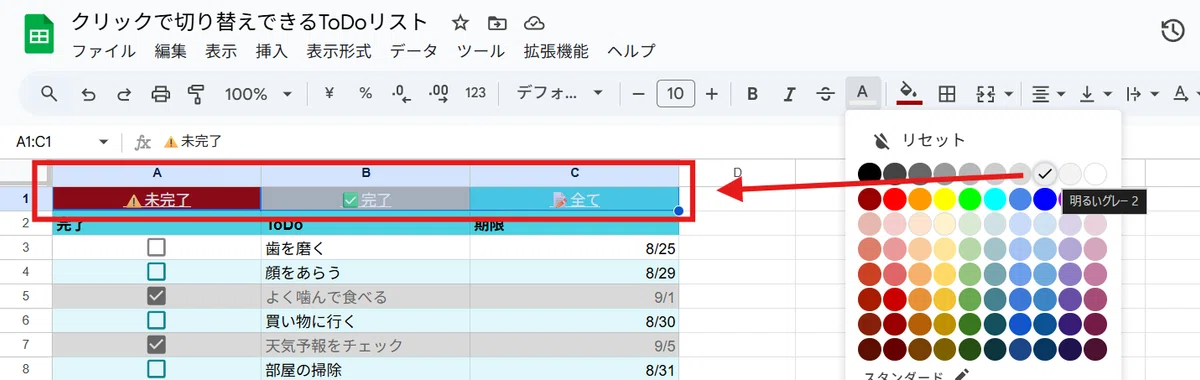Open the text rotation dropdown
1200x380 pixels.
tap(1184, 94)
